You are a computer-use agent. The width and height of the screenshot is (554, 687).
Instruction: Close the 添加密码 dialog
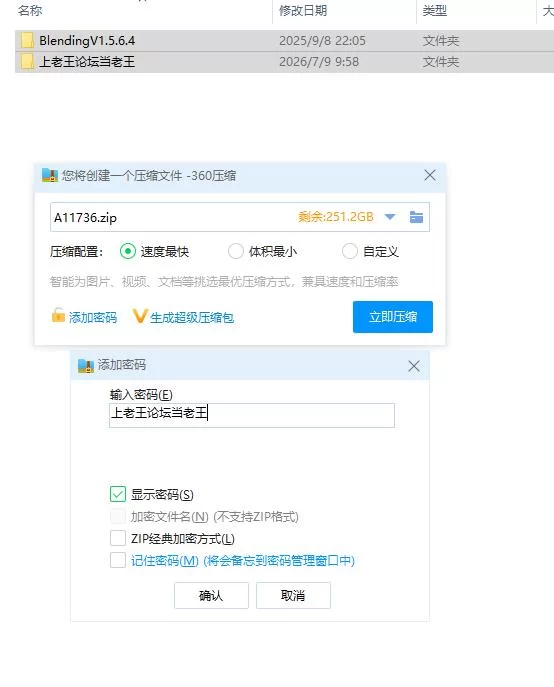pos(414,366)
